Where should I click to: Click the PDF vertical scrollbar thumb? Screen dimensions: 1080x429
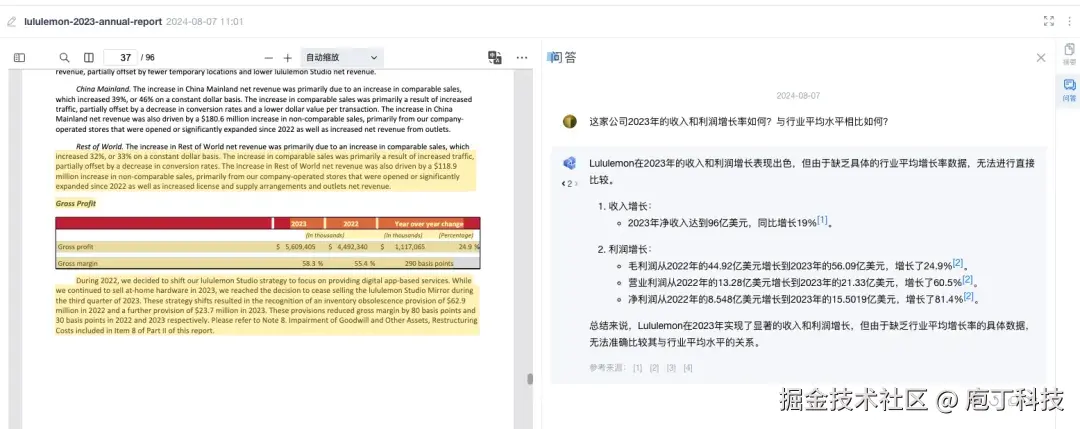530,379
